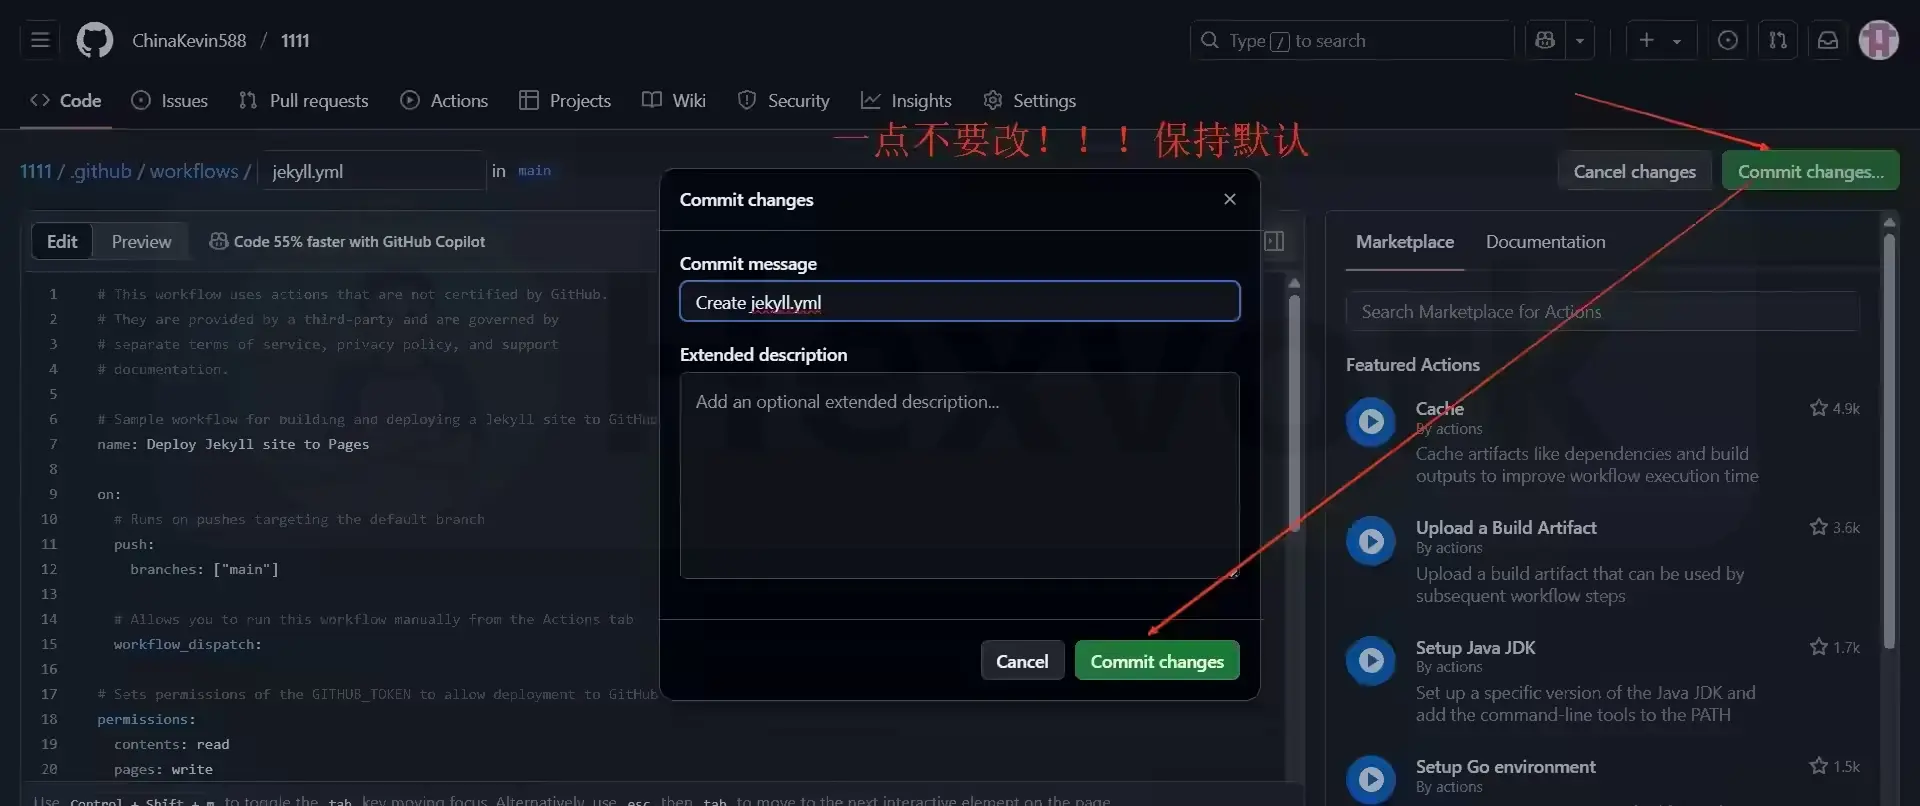Switch to the Preview toggle
The width and height of the screenshot is (1920, 806).
141,241
